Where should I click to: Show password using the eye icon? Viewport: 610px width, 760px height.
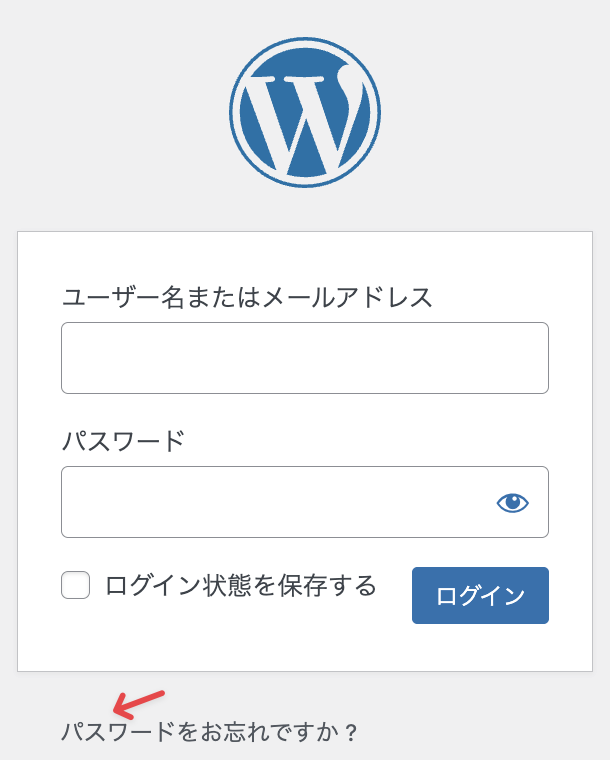pyautogui.click(x=513, y=503)
